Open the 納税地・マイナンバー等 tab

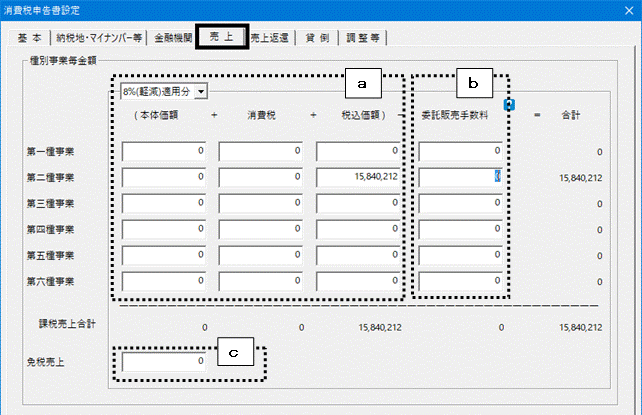(99, 38)
